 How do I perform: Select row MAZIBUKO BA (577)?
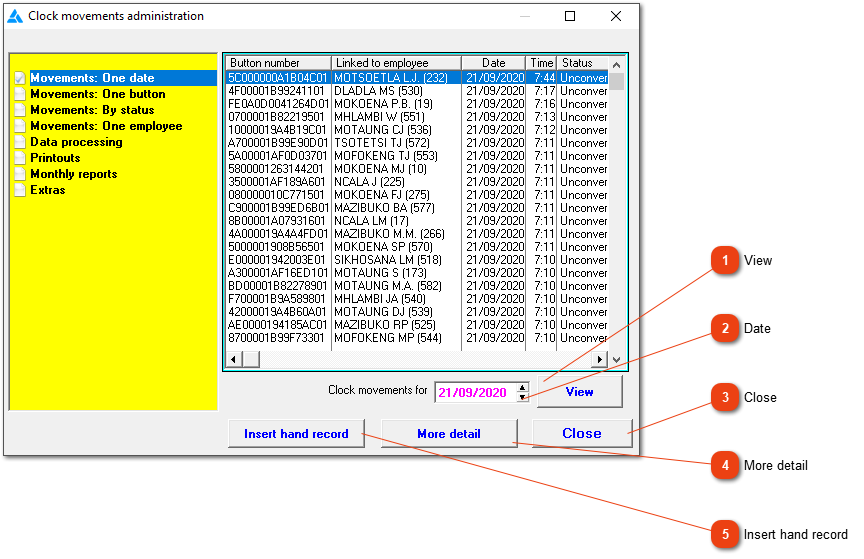pyautogui.click(x=417, y=208)
